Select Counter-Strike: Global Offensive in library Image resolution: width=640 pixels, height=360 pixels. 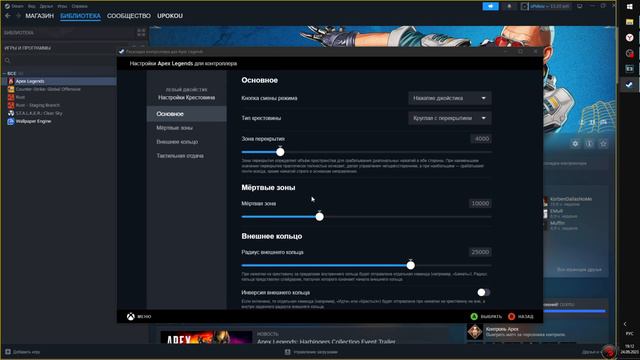click(48, 89)
